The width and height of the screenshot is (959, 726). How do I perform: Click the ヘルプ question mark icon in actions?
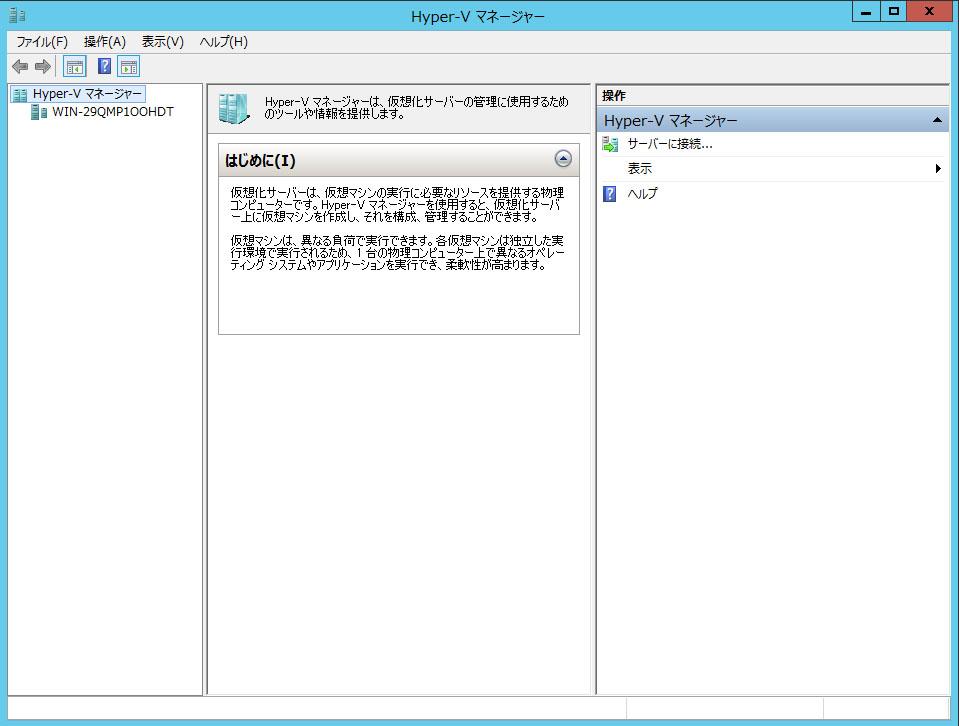pyautogui.click(x=610, y=194)
